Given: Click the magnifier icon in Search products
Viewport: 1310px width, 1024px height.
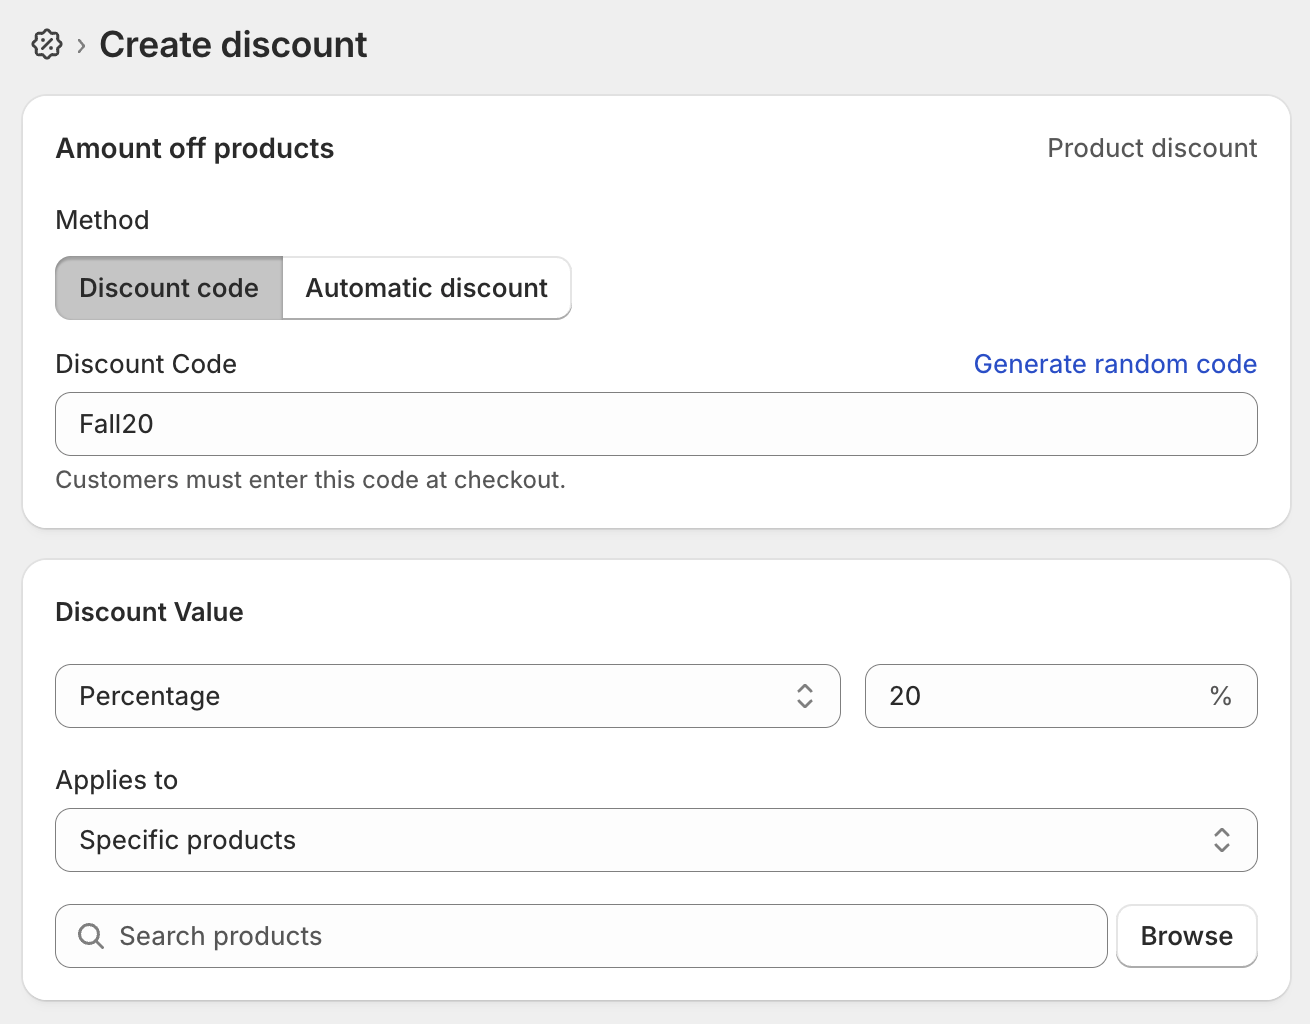Looking at the screenshot, I should tap(91, 936).
